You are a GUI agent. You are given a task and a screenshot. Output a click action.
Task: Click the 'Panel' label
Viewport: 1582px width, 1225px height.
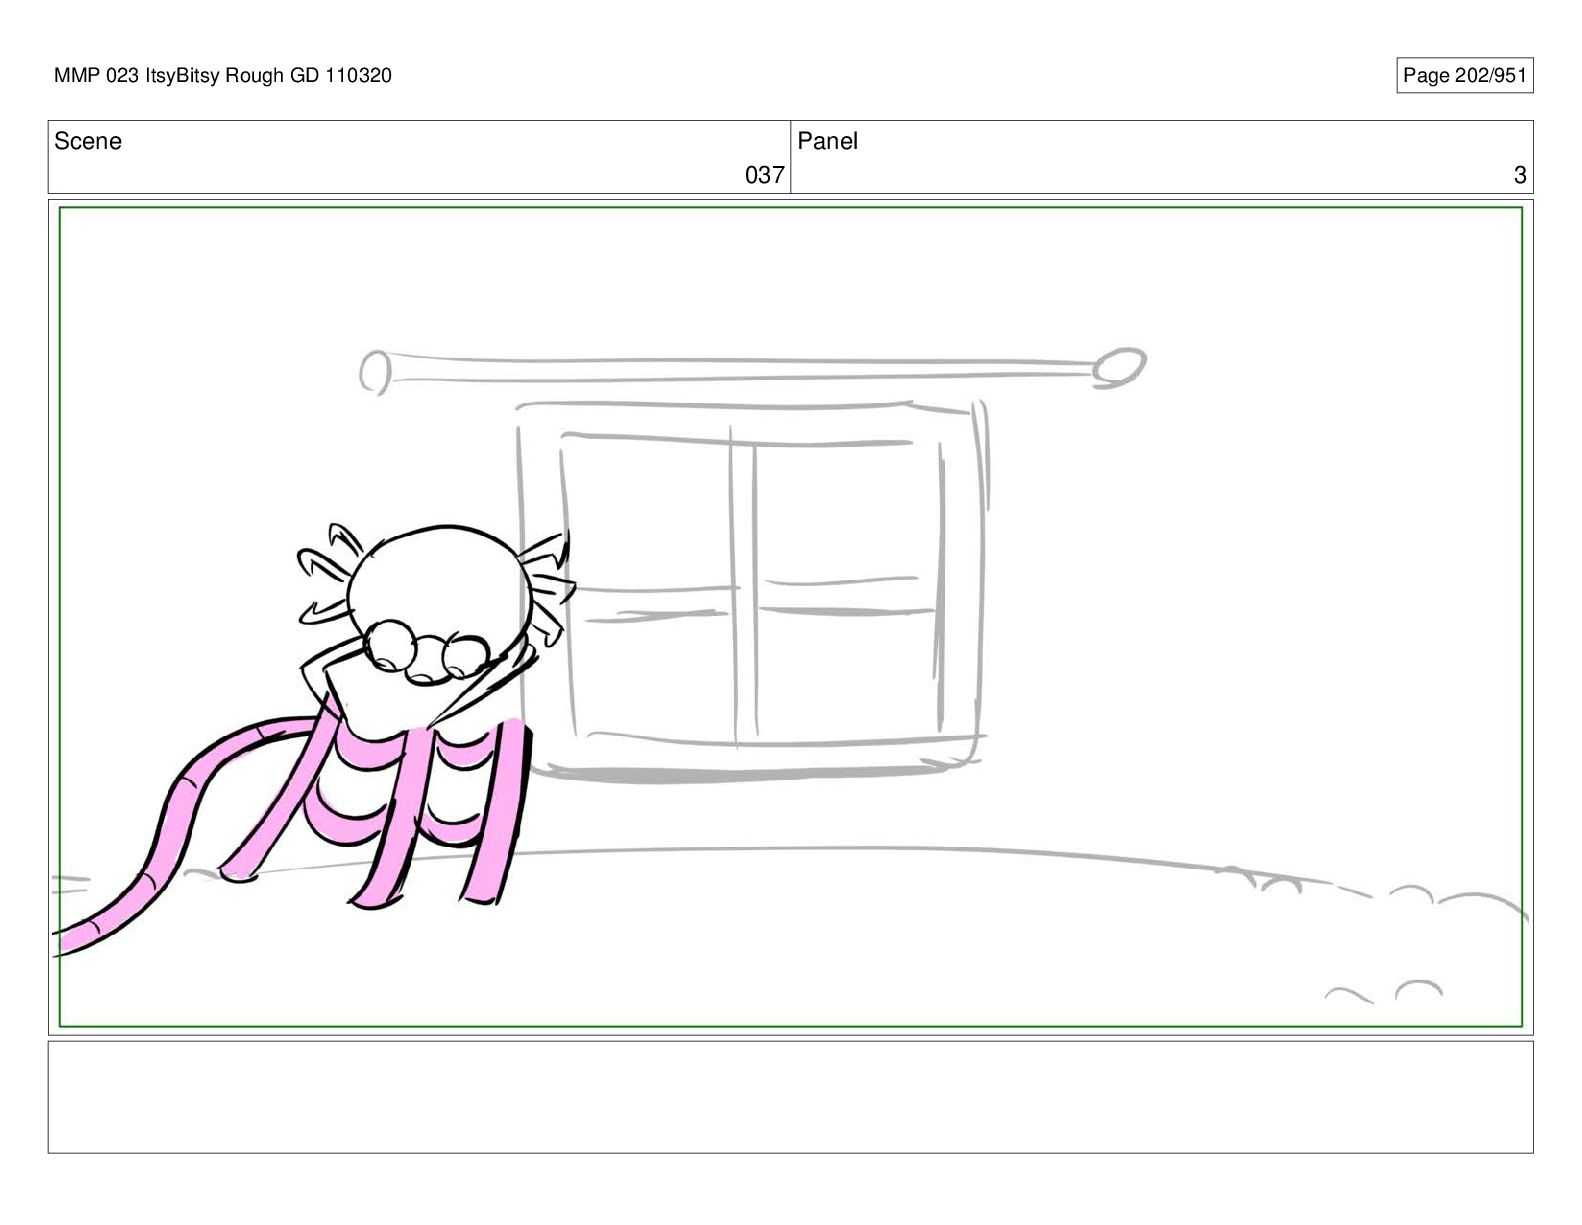(828, 141)
